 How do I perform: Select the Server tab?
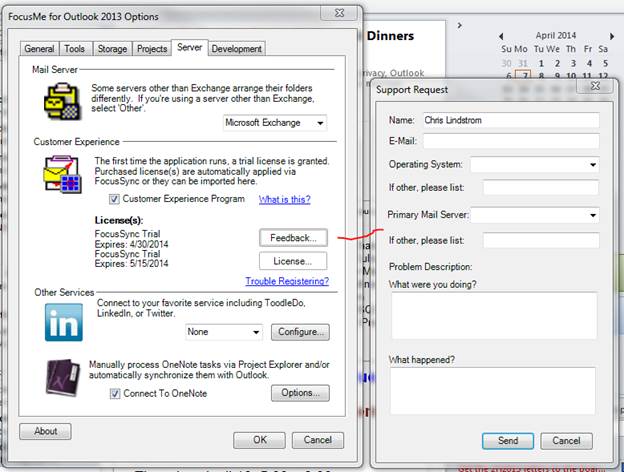(x=190, y=47)
